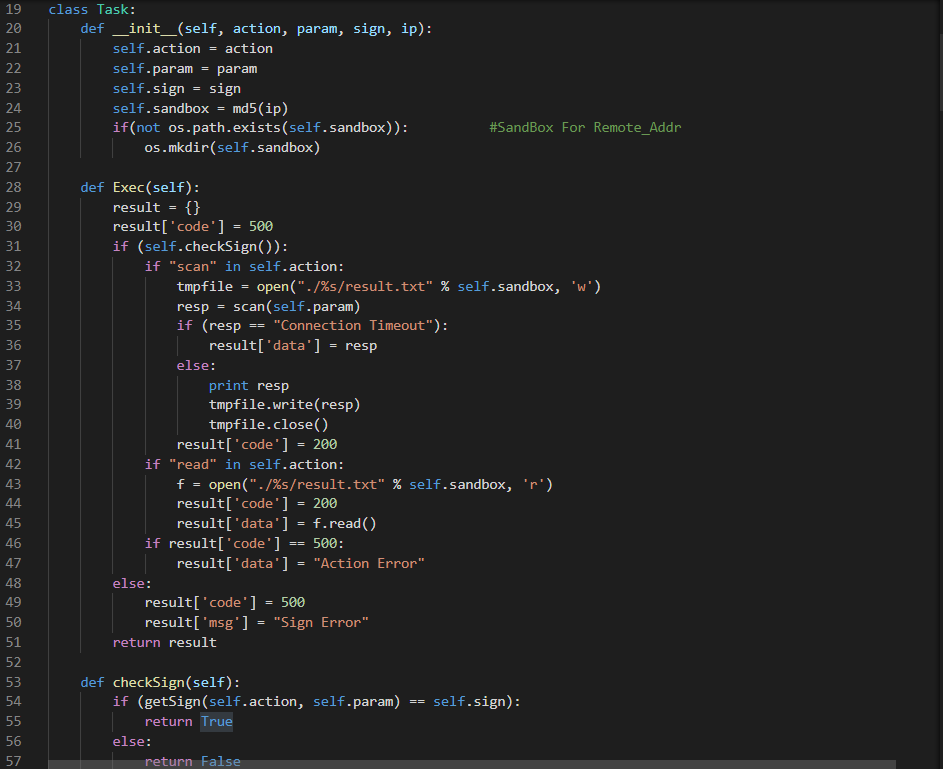
Task: Click the class name "Task" on line 19
Action: (114, 9)
